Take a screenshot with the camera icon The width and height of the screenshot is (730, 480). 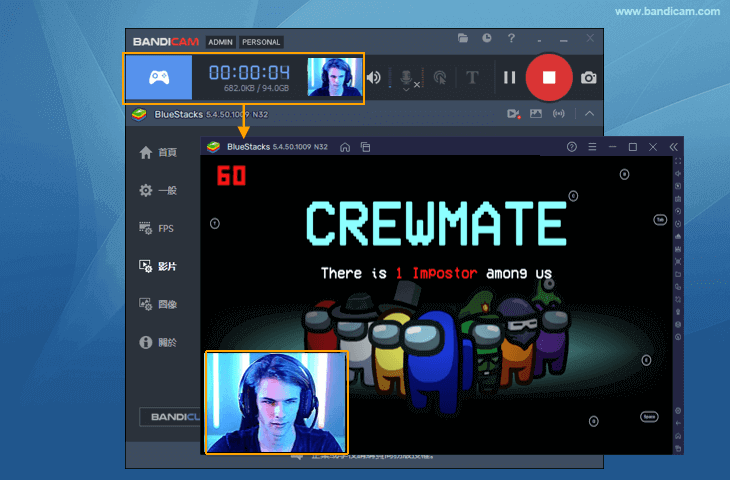[x=589, y=77]
